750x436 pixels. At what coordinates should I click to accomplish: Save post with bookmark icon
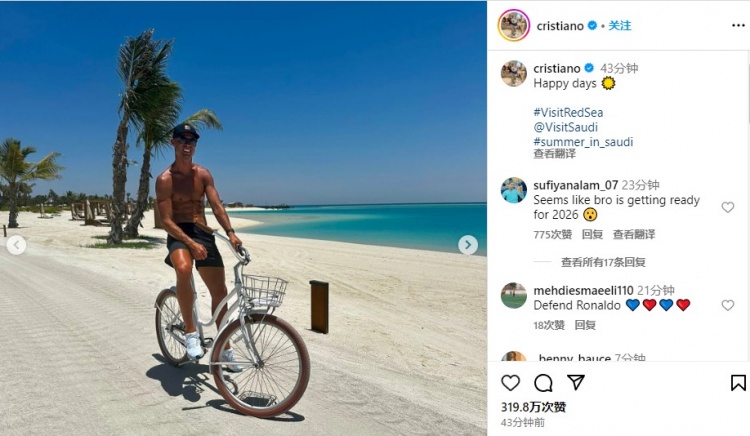click(x=738, y=383)
